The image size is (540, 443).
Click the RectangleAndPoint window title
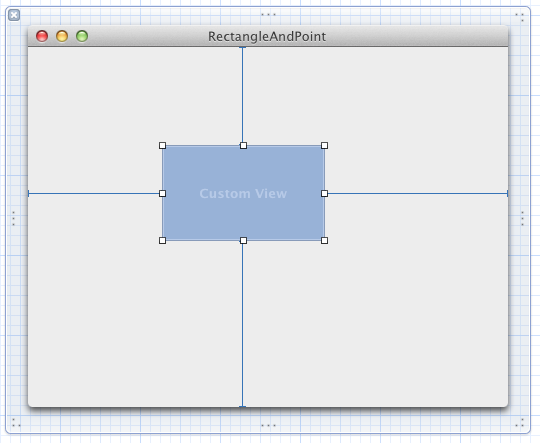[x=267, y=37]
